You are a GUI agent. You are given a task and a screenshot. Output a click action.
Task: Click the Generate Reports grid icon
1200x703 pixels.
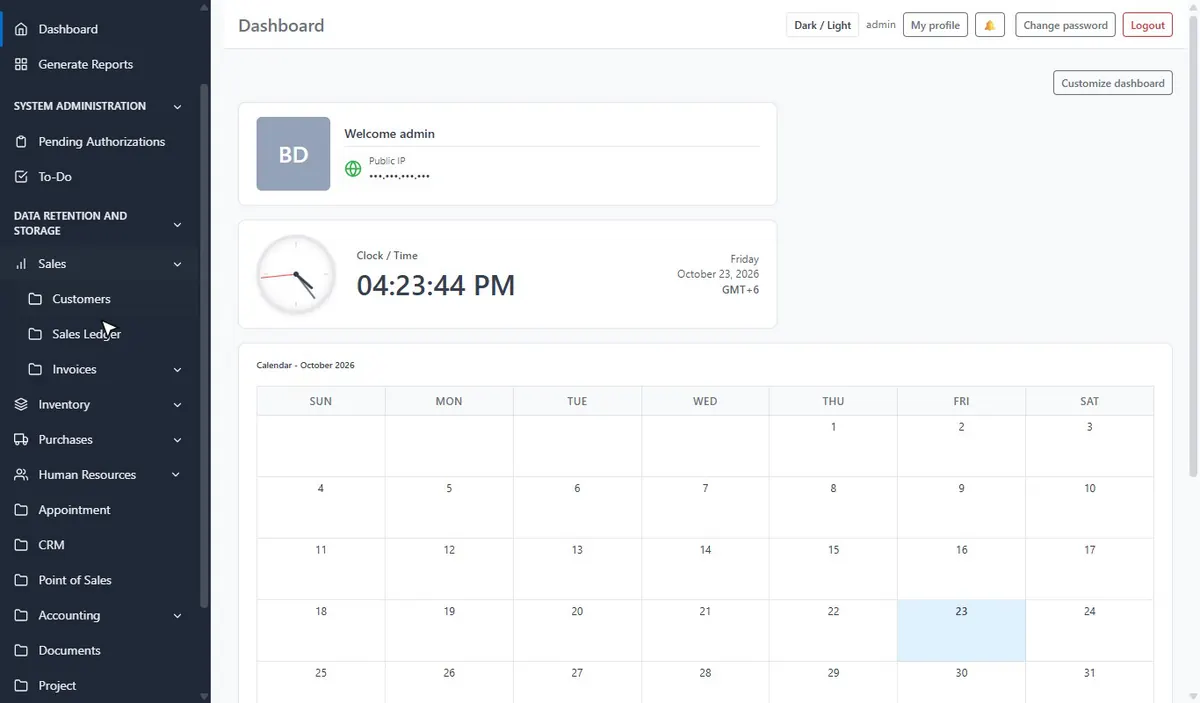[21, 64]
